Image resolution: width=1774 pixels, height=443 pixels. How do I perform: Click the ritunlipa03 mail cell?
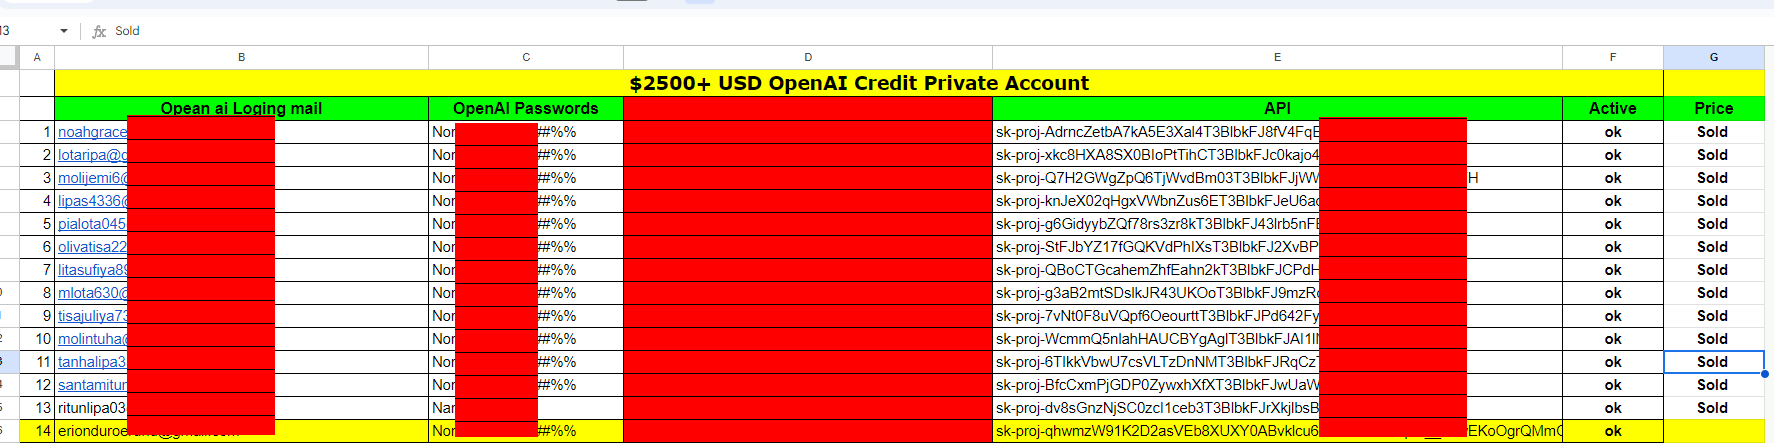coord(241,408)
